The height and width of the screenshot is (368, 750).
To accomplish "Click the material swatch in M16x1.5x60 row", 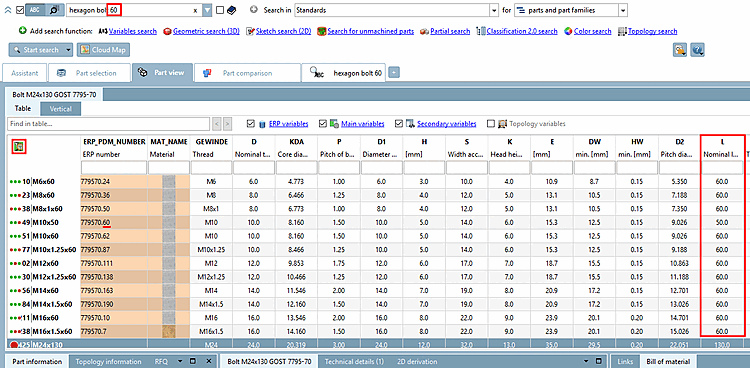I will (168, 331).
